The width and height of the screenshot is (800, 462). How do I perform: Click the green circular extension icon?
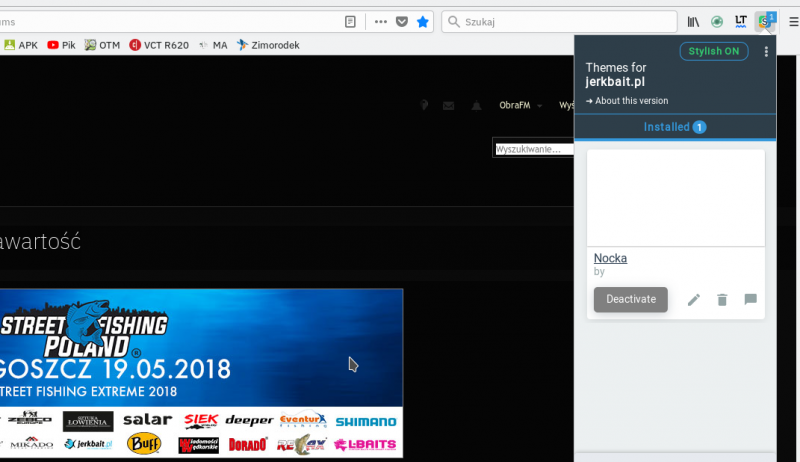[x=717, y=21]
